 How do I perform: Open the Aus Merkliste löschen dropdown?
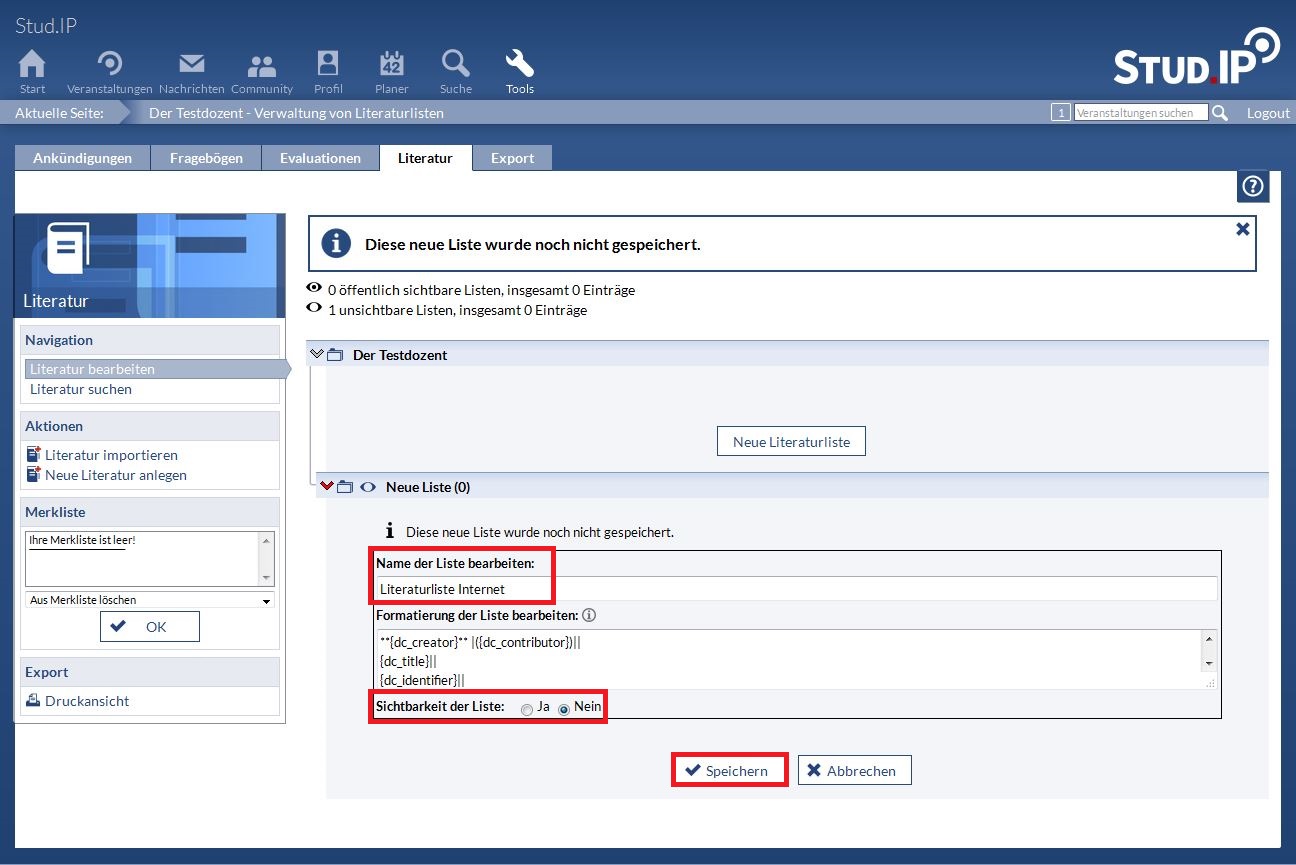point(149,600)
